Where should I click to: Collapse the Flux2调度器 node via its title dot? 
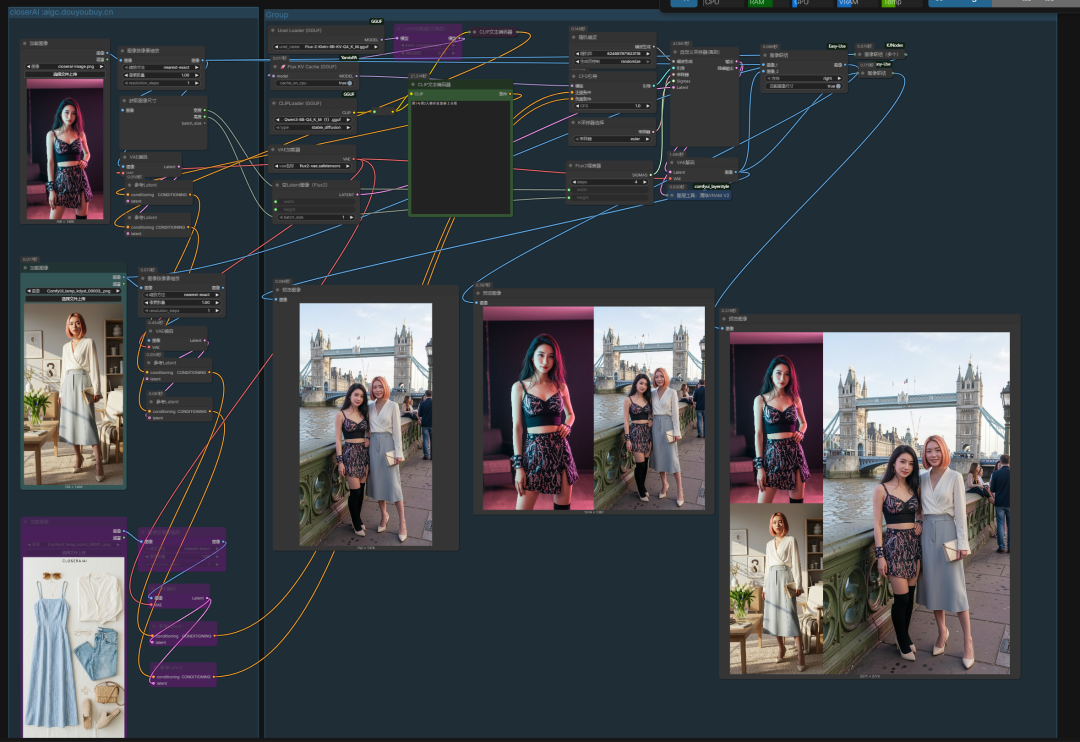[571, 165]
